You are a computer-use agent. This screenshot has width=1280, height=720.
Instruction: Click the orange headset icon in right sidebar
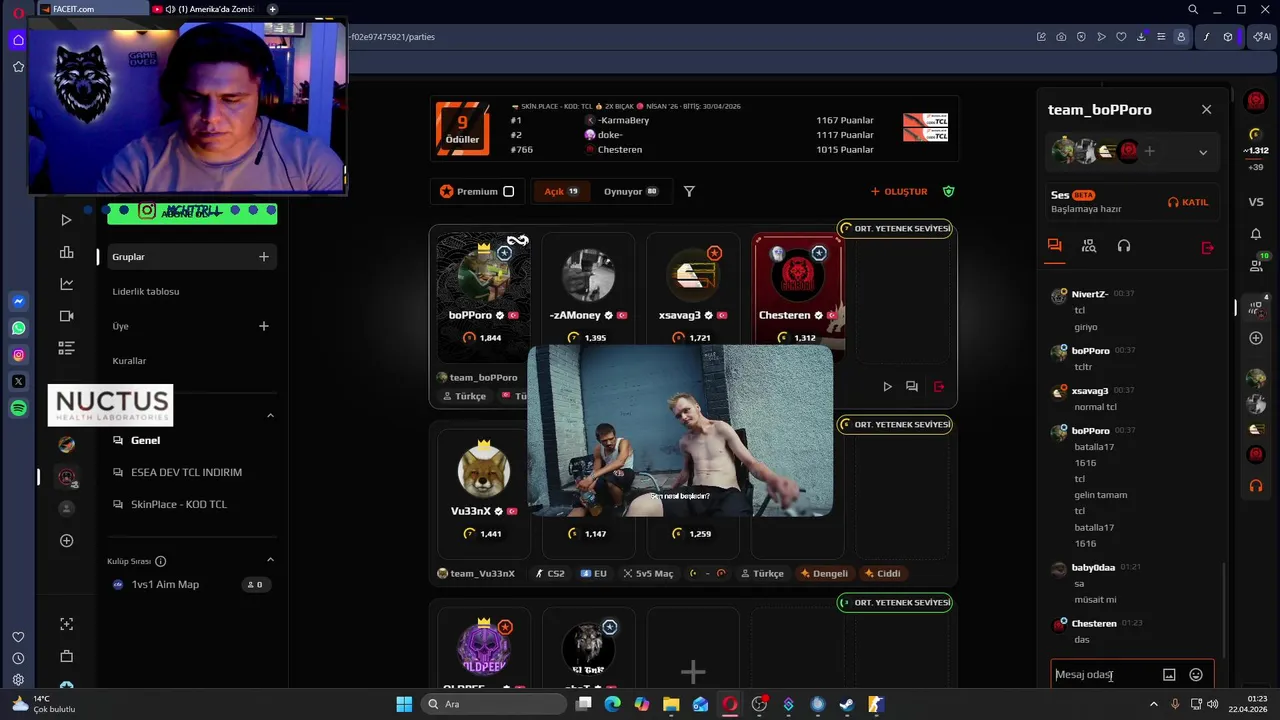click(x=1256, y=486)
